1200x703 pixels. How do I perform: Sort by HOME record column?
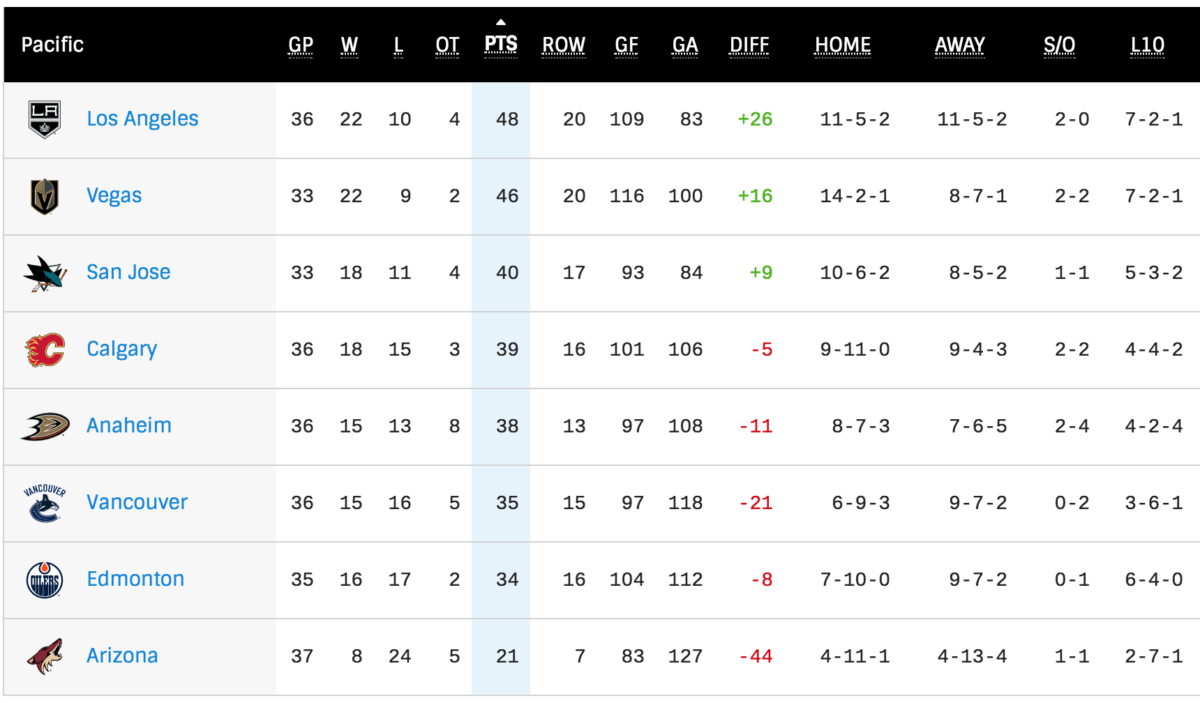(x=843, y=45)
